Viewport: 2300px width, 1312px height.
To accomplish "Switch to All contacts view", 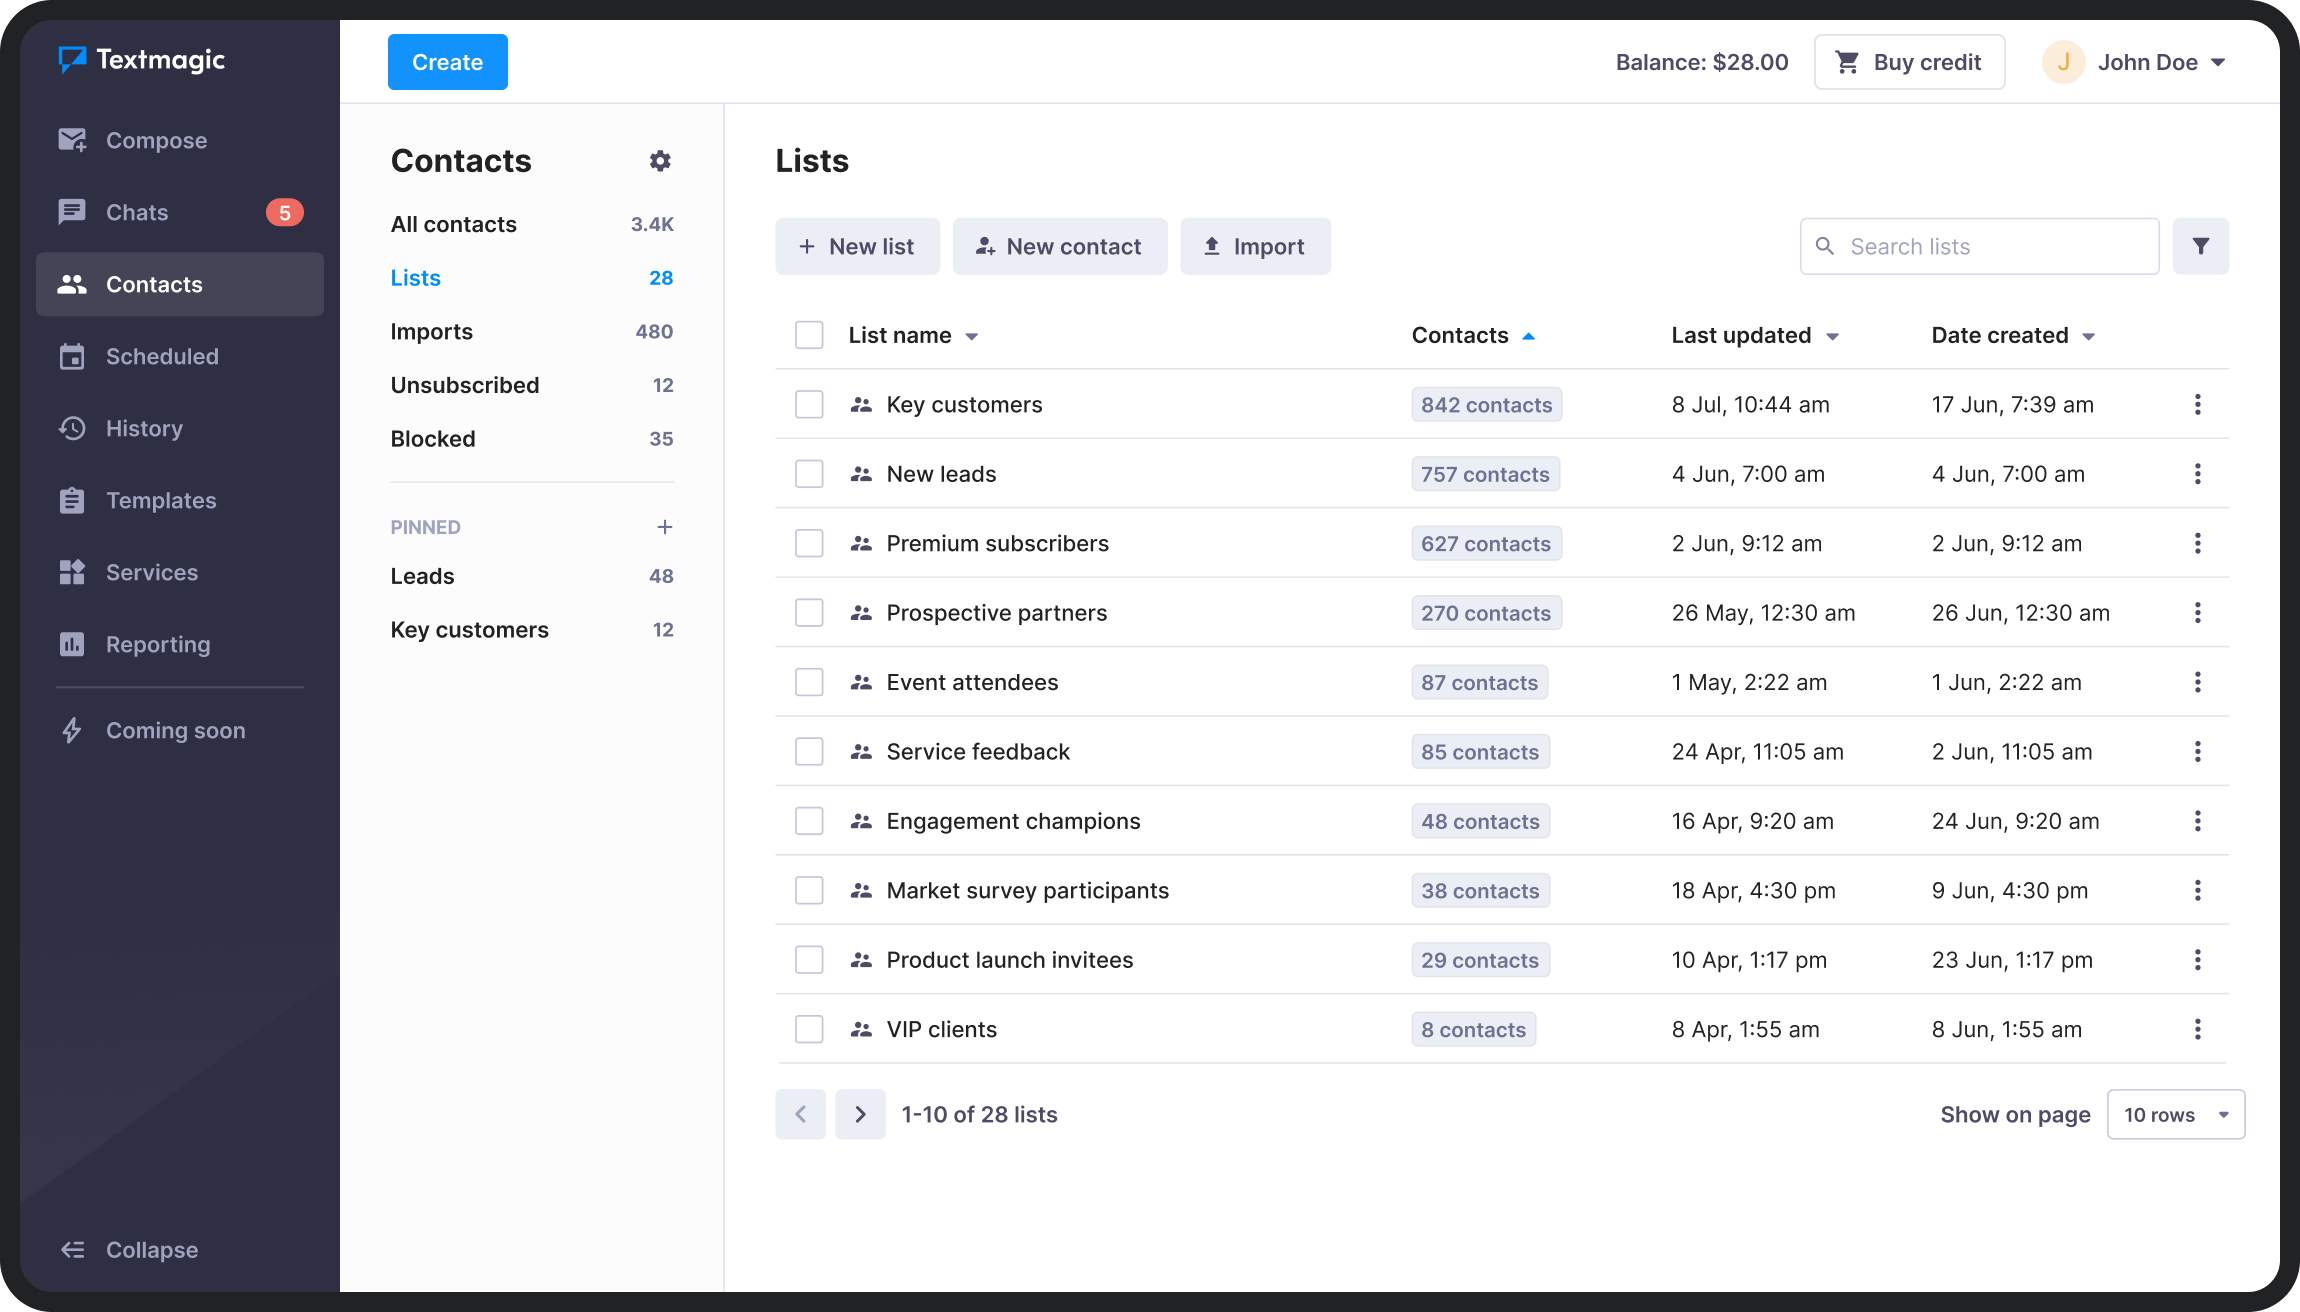I will (x=454, y=224).
